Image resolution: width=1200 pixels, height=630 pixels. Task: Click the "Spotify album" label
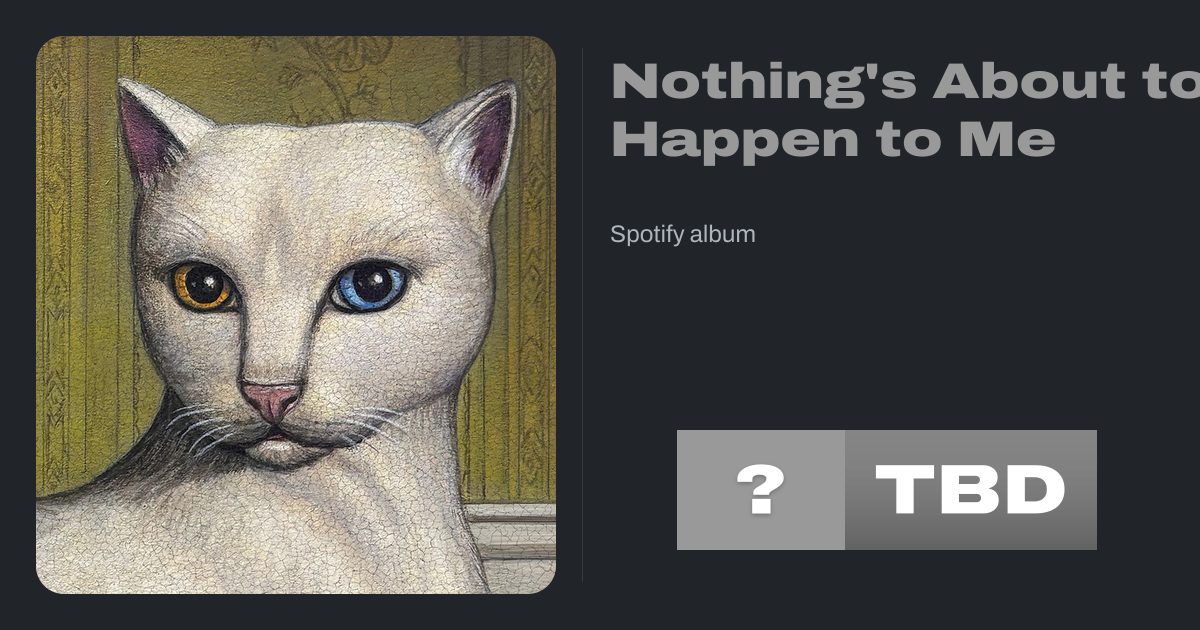[683, 235]
